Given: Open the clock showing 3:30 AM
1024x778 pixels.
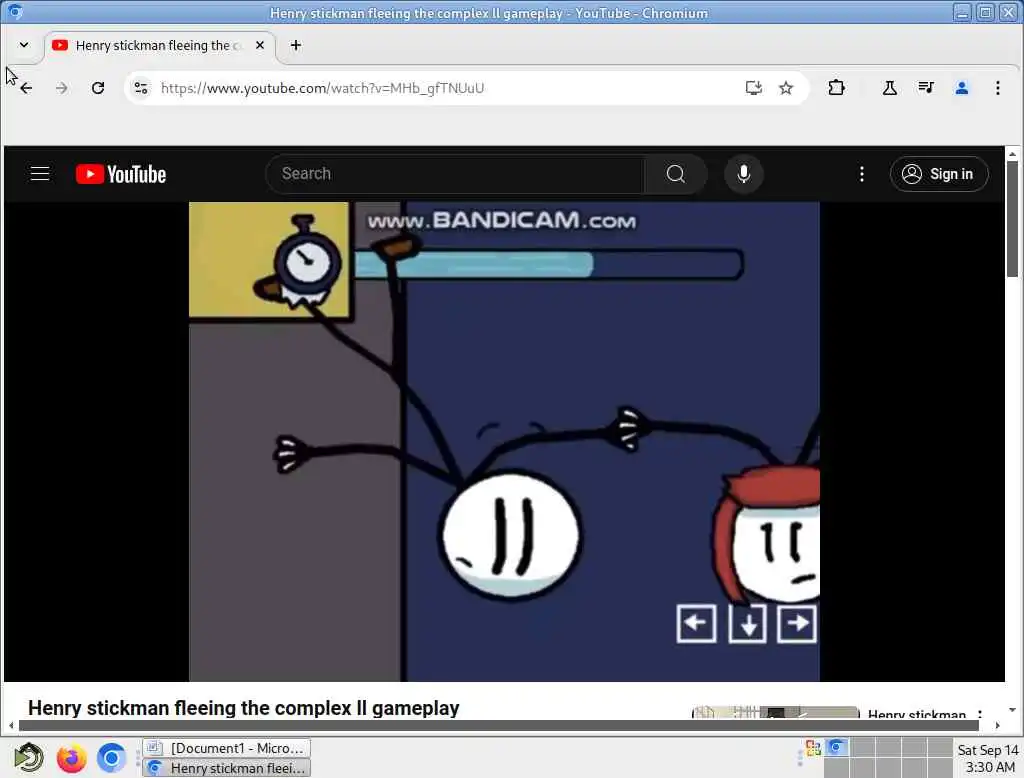Looking at the screenshot, I should pos(987,758).
